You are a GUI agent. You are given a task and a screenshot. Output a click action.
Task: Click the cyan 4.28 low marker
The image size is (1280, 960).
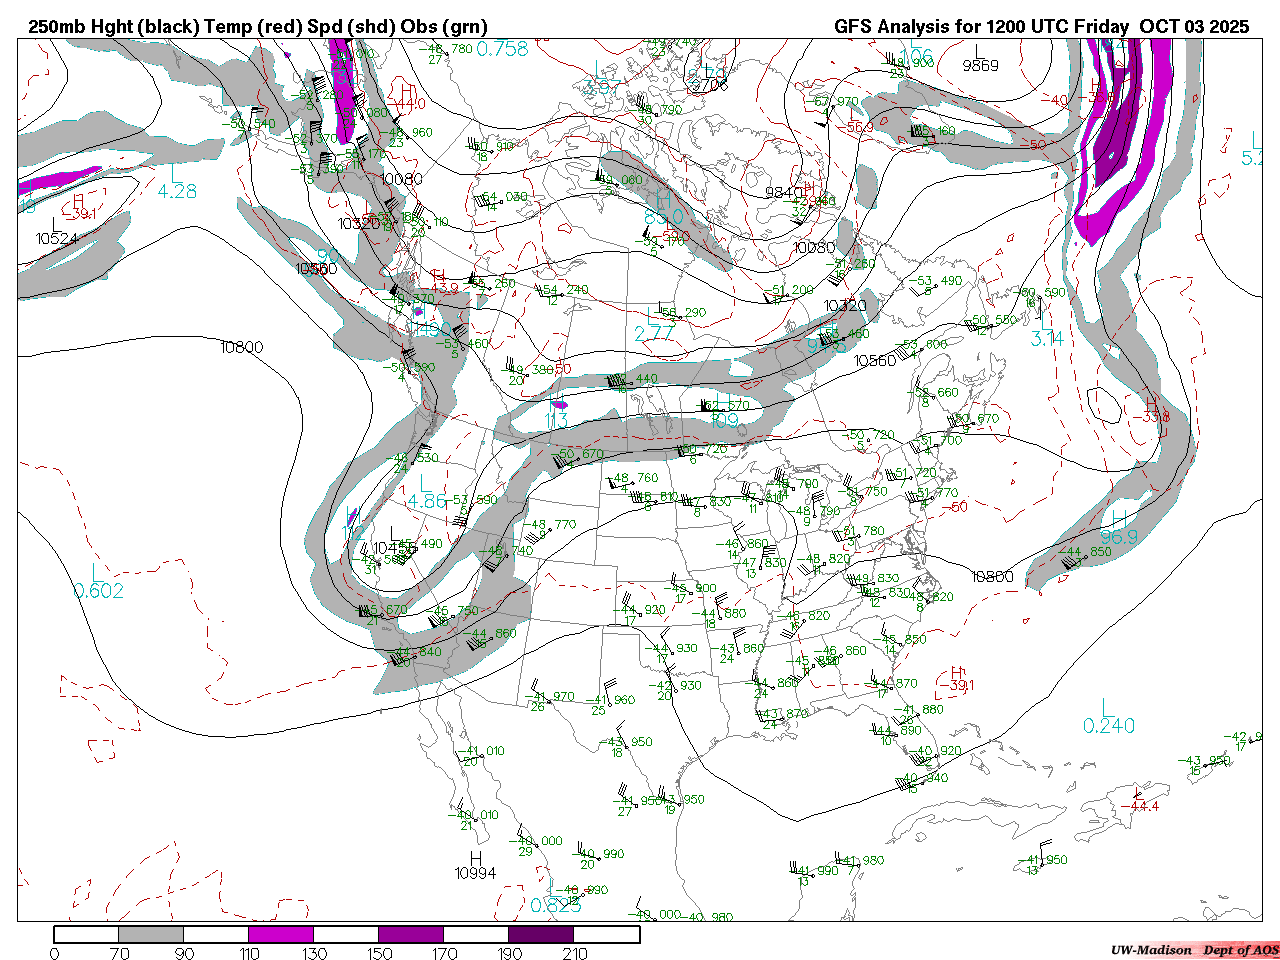(177, 191)
